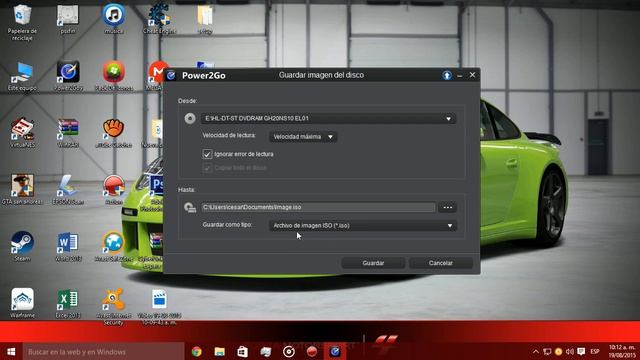Open the volume control in system tray
640x360 pixels.
[570, 351]
